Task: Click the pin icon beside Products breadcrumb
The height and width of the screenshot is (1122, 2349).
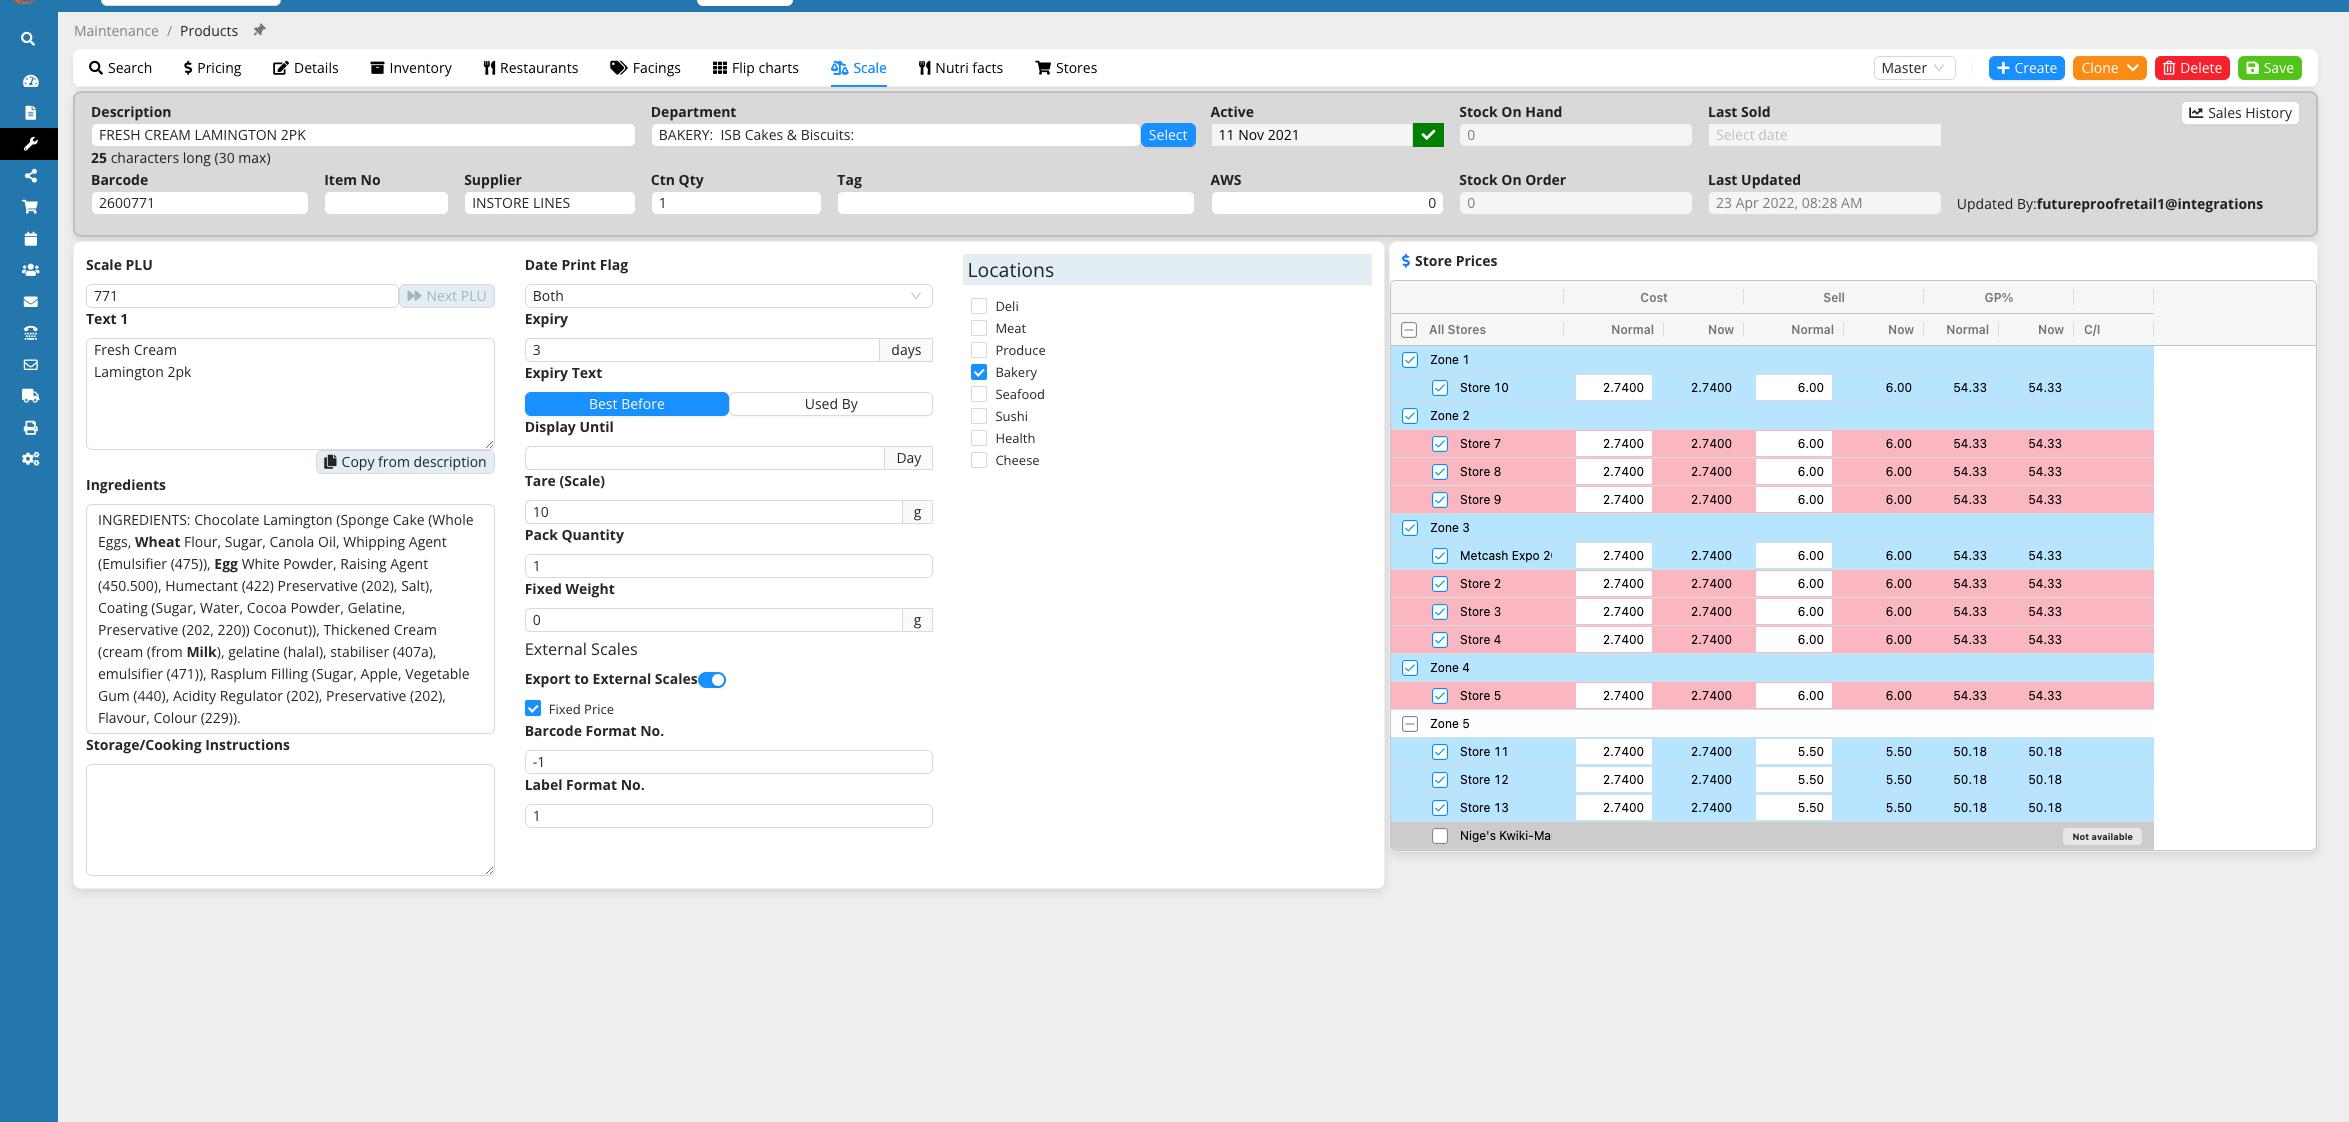Action: click(259, 30)
